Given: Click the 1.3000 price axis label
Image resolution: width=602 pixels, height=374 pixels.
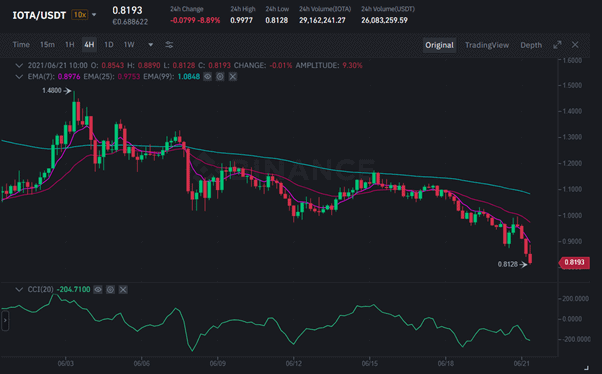Looking at the screenshot, I should pyautogui.click(x=572, y=137).
